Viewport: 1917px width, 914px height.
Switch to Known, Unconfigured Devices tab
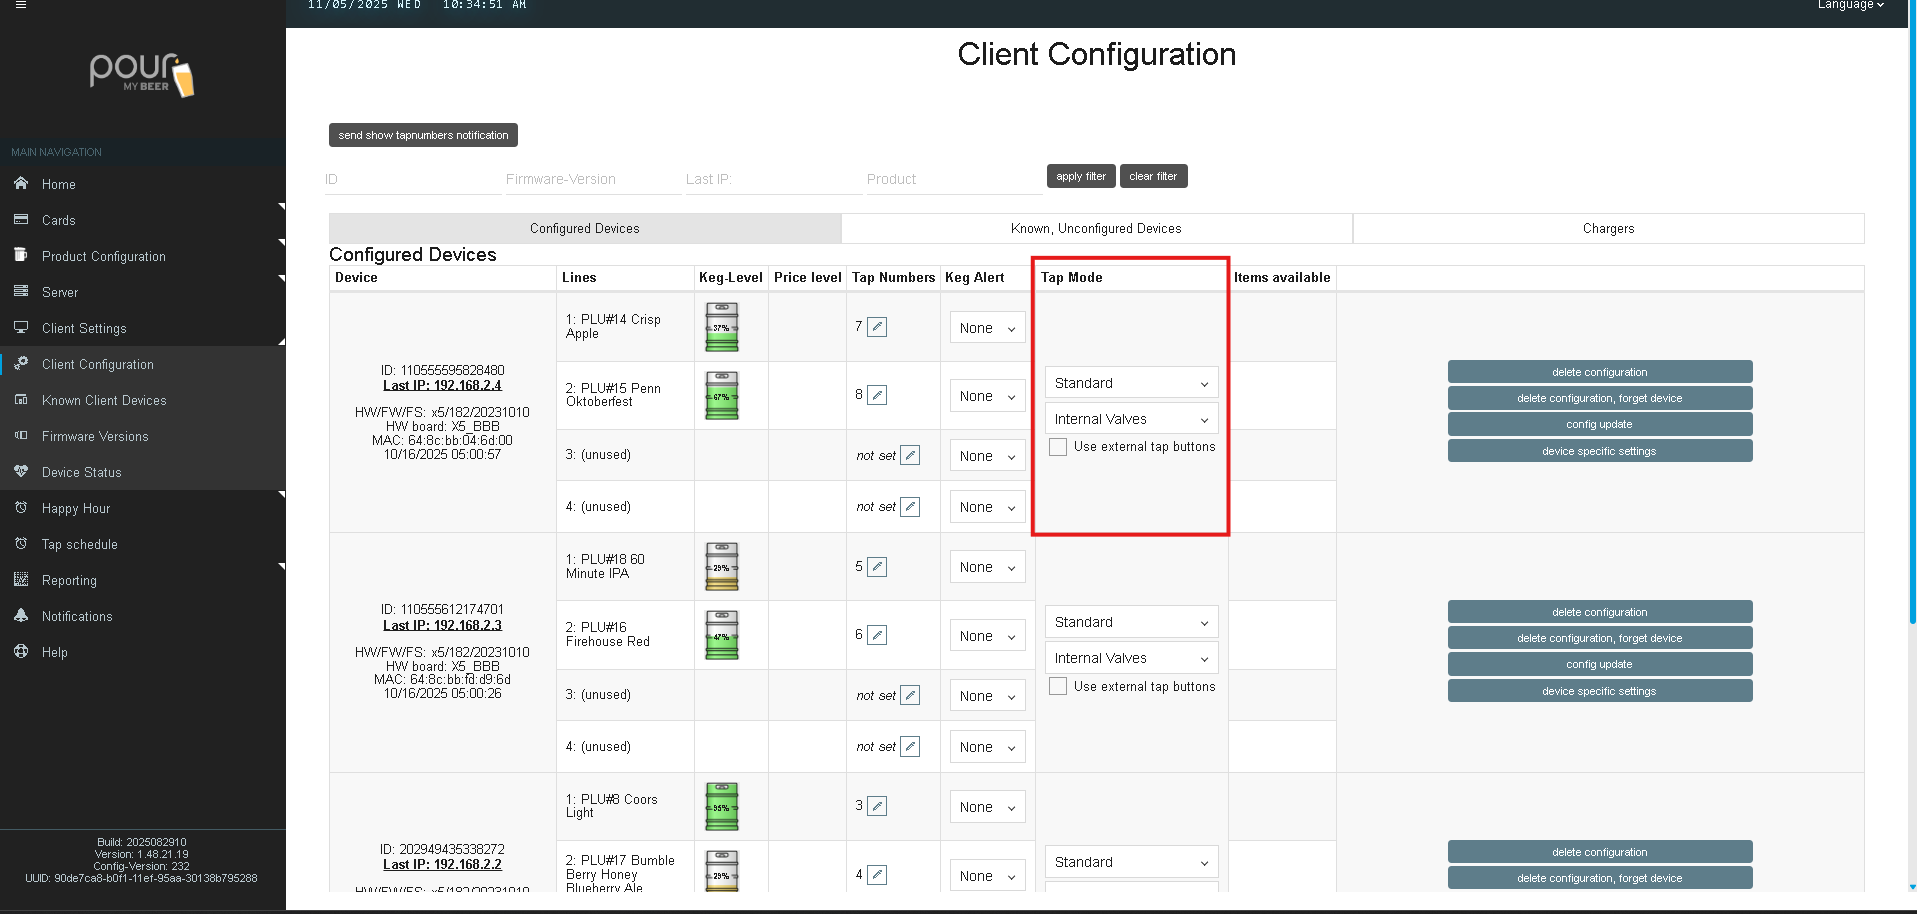(1096, 229)
